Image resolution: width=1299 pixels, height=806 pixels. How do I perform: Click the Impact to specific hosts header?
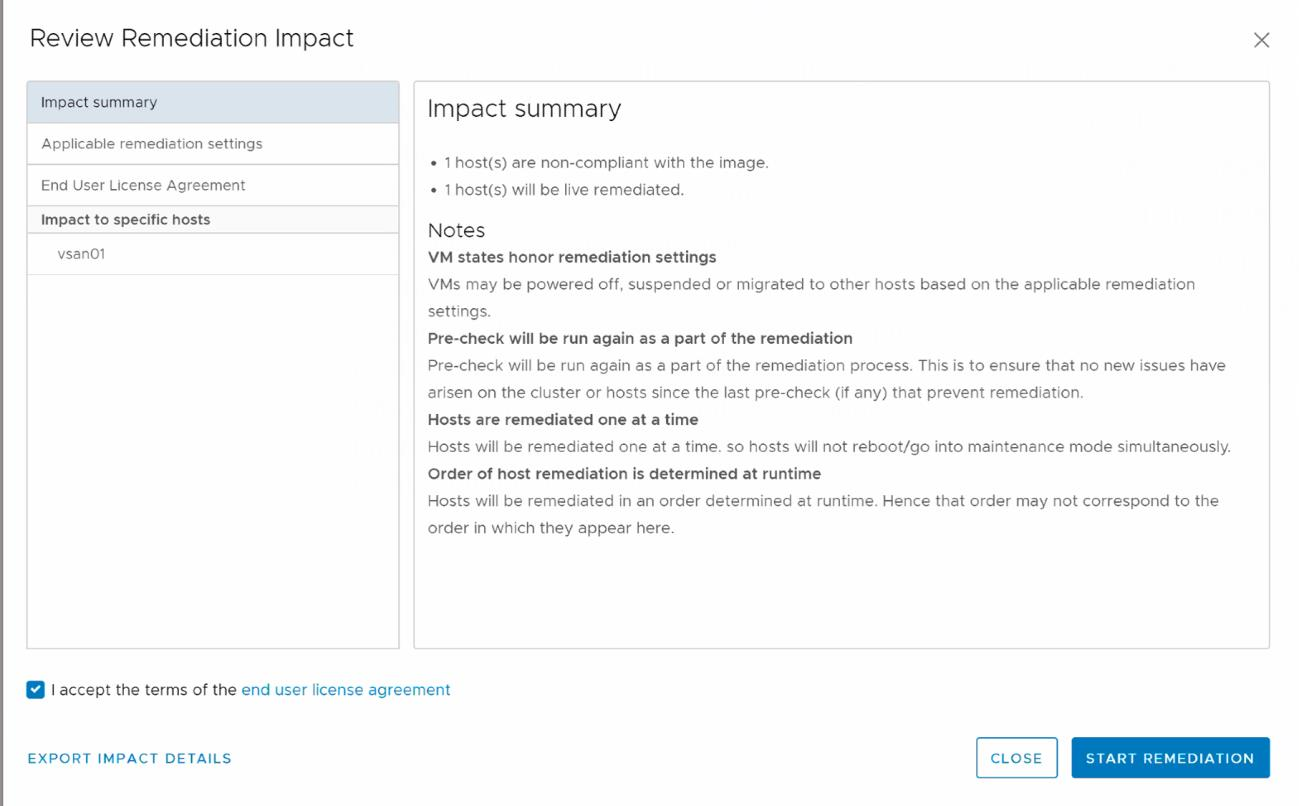126,220
